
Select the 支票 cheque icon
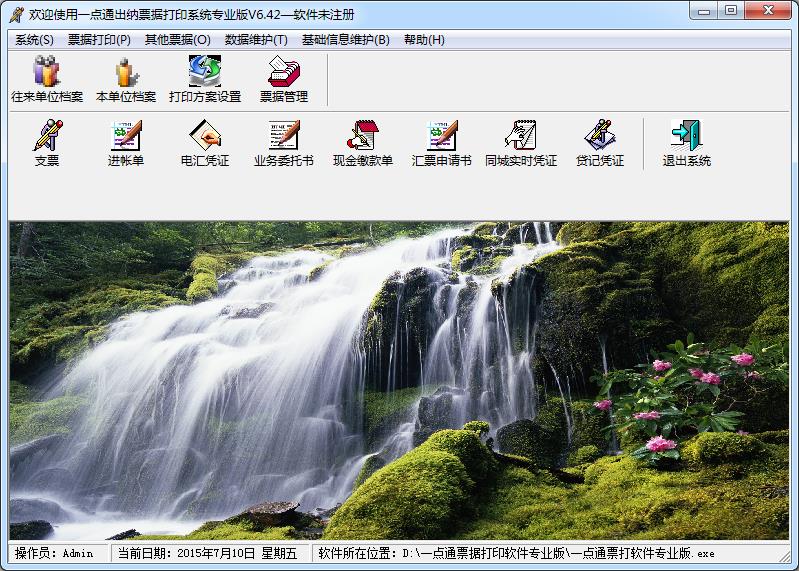47,143
